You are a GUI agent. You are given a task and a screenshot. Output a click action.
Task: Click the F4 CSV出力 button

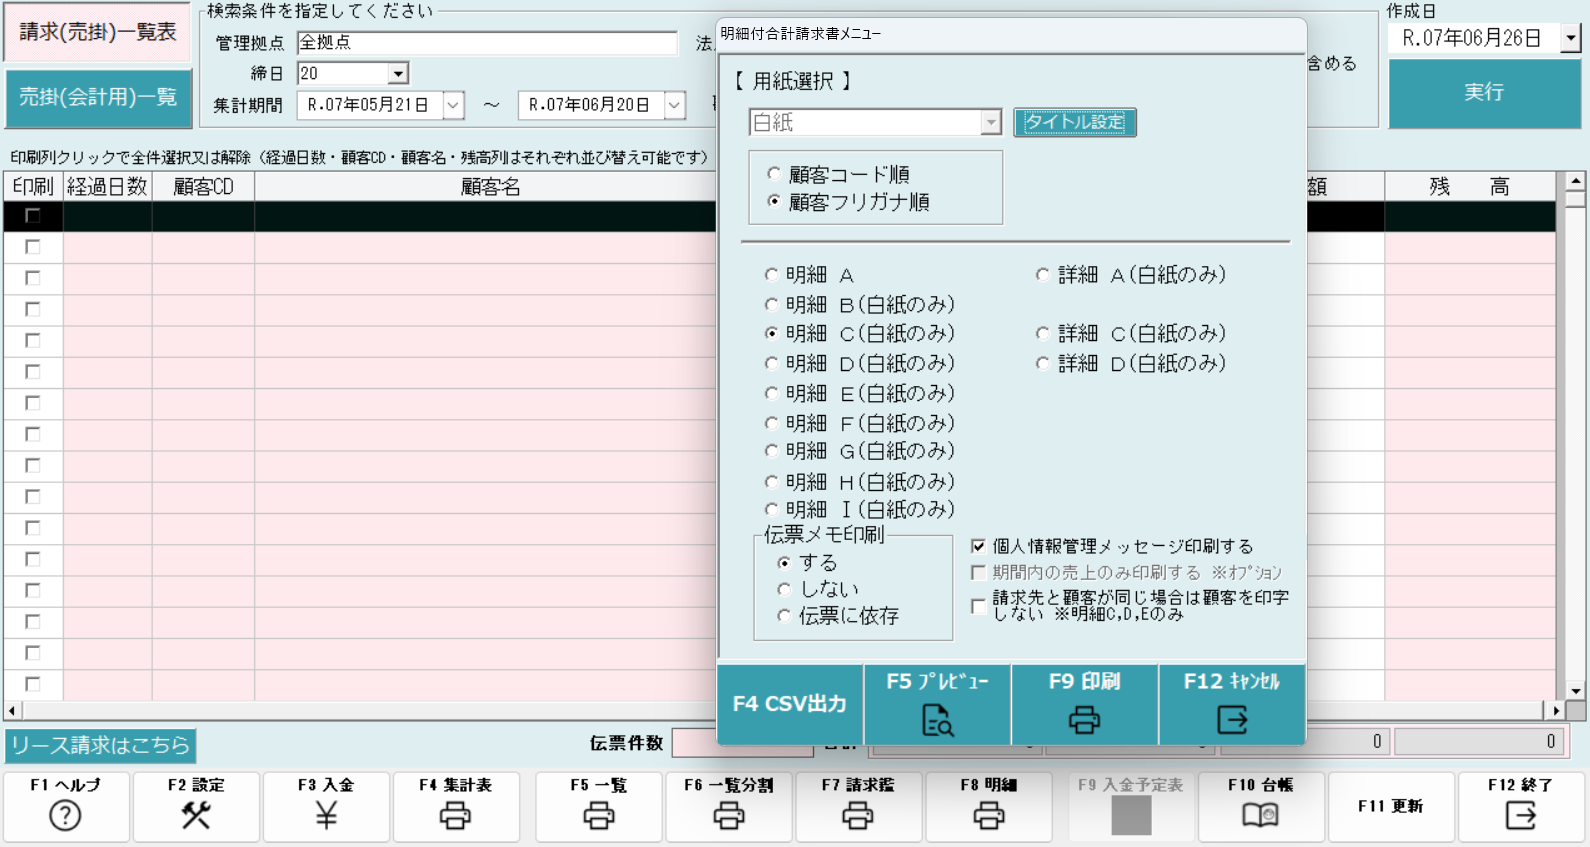[789, 704]
